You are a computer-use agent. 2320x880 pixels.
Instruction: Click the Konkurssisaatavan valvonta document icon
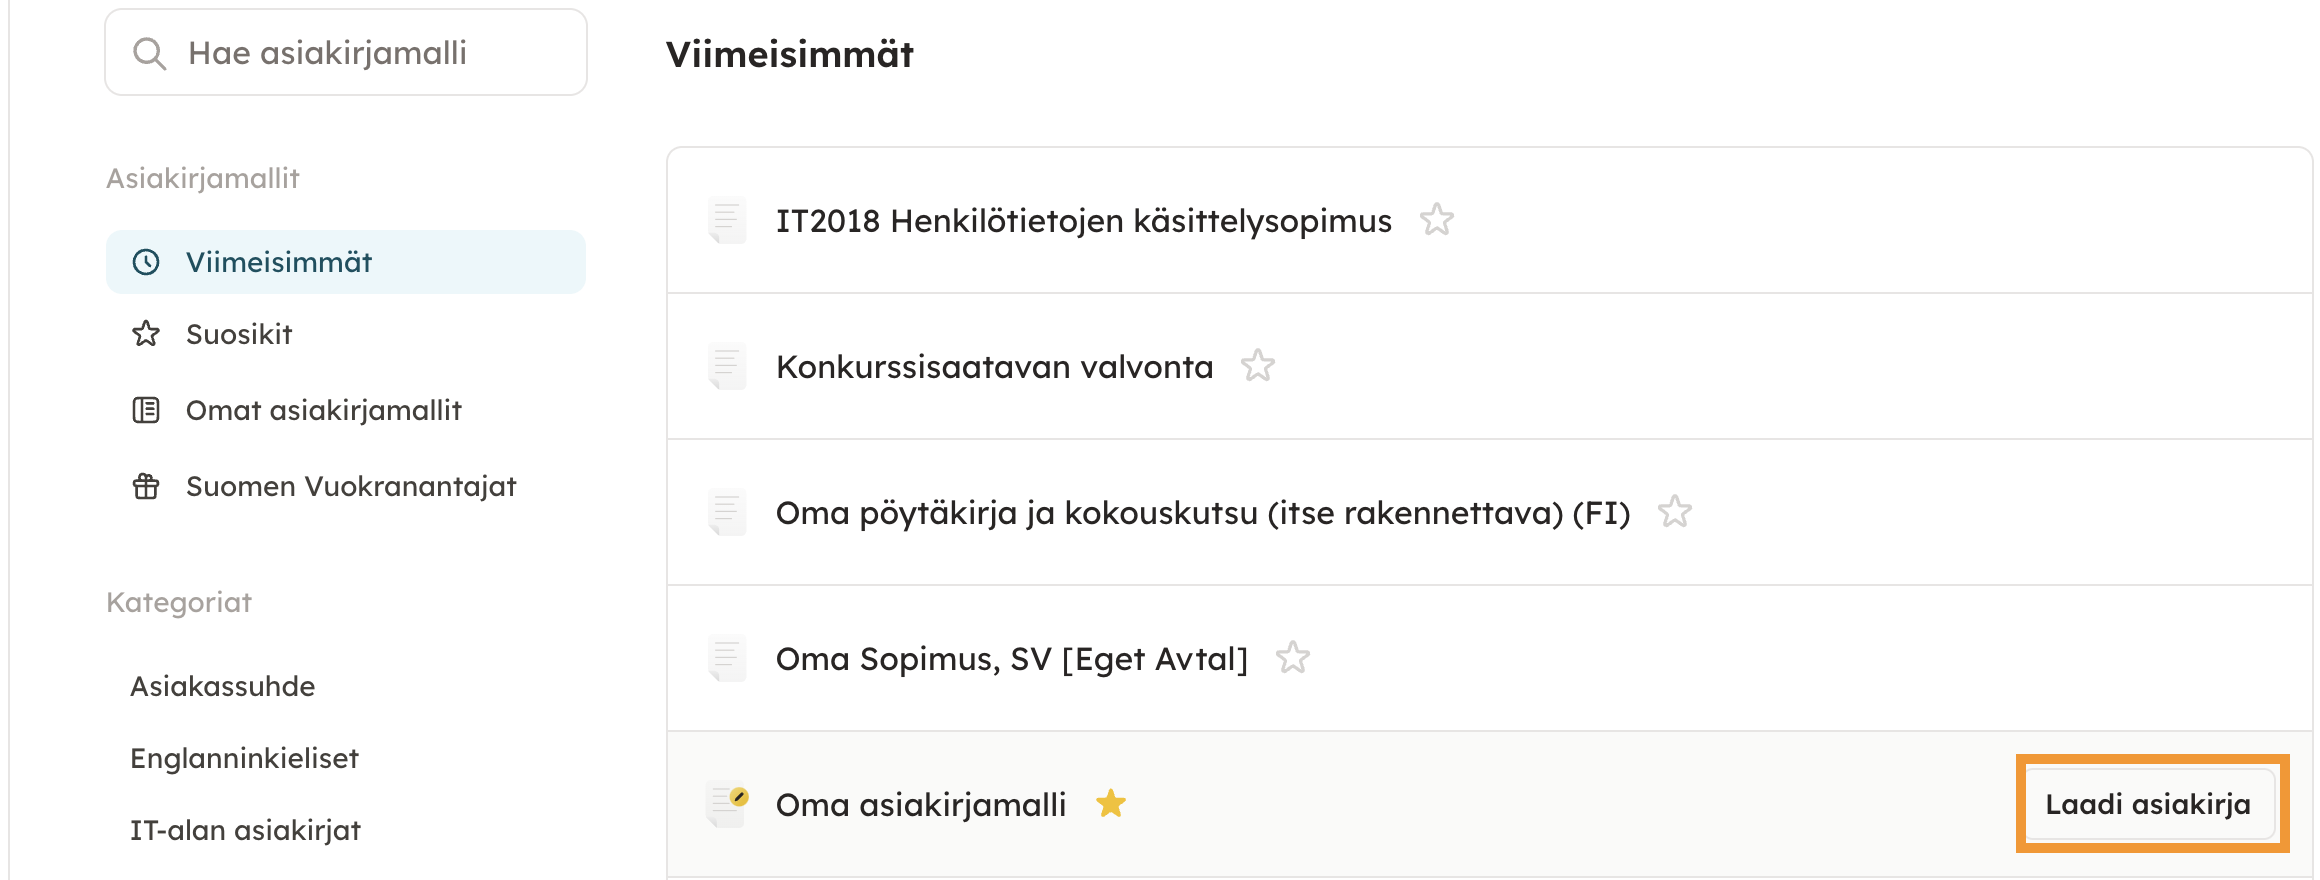tap(727, 366)
